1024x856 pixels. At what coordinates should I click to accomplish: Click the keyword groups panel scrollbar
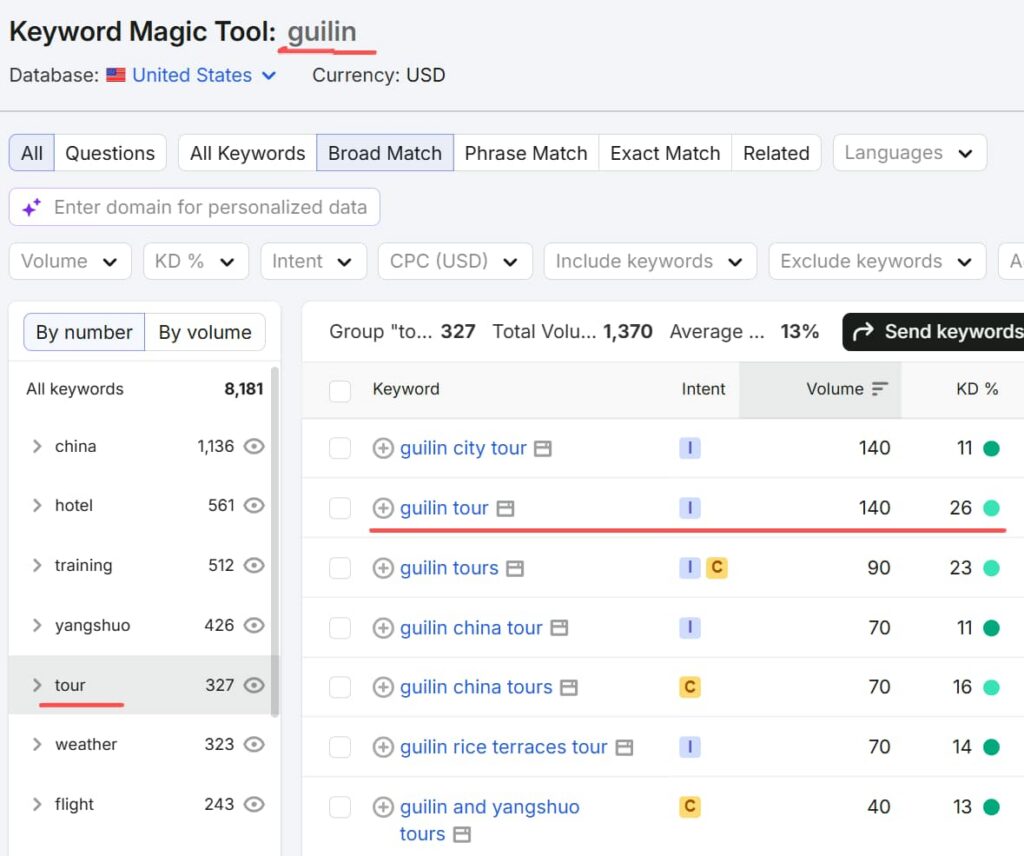(275, 542)
